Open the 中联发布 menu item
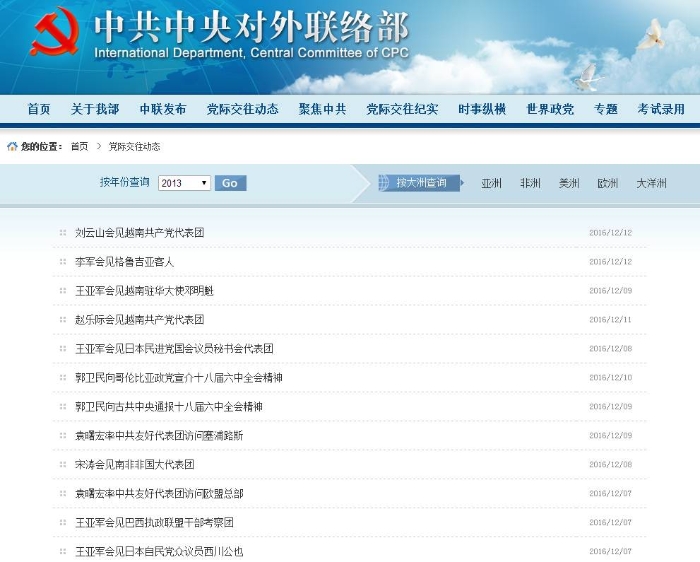 pos(163,109)
